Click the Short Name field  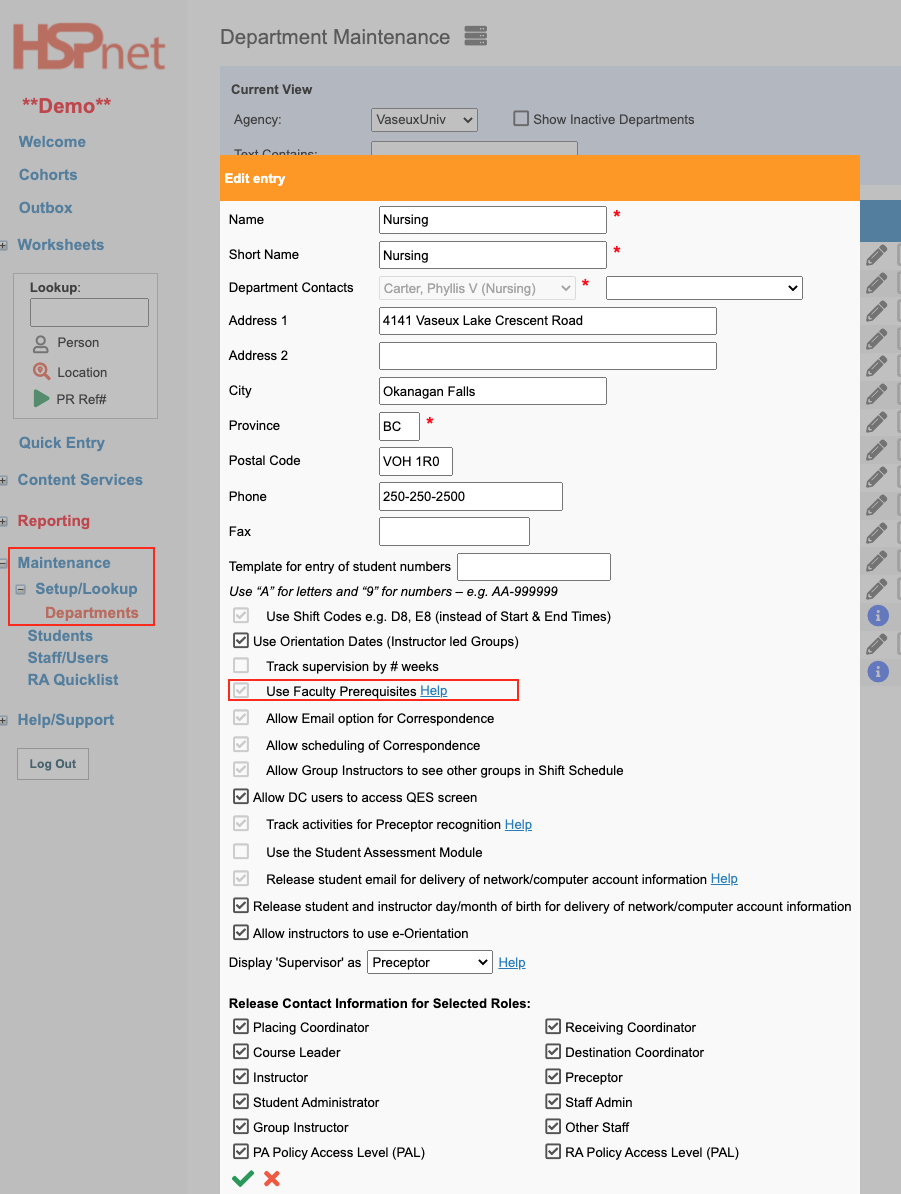pos(493,255)
